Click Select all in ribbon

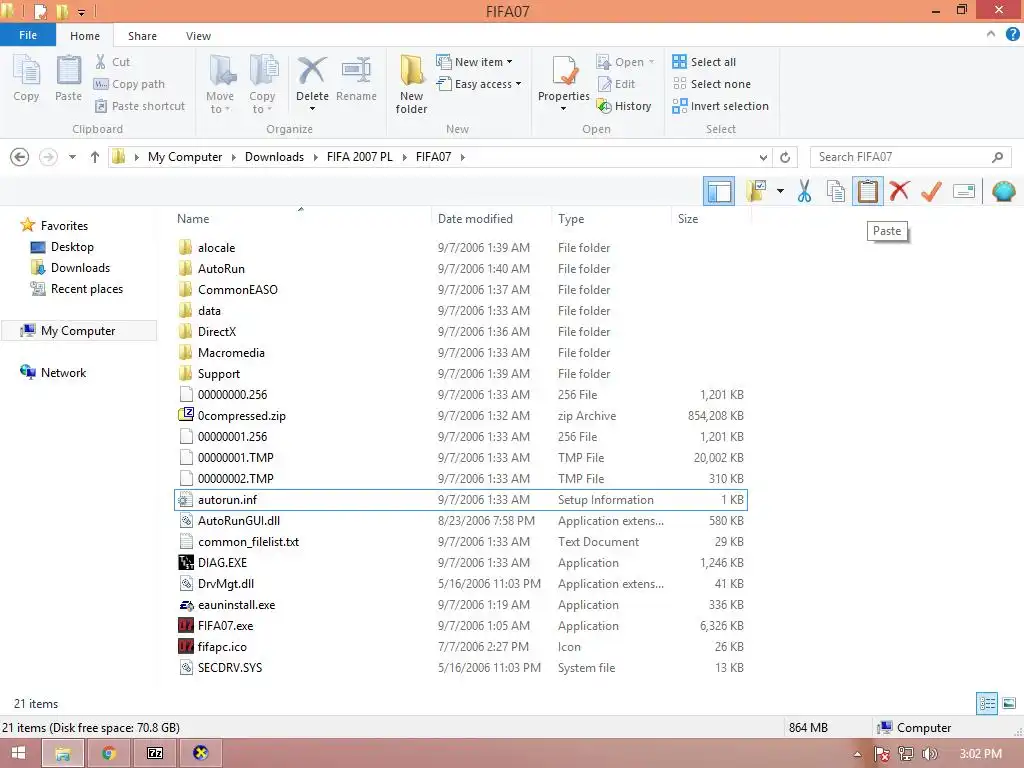[x=704, y=62]
